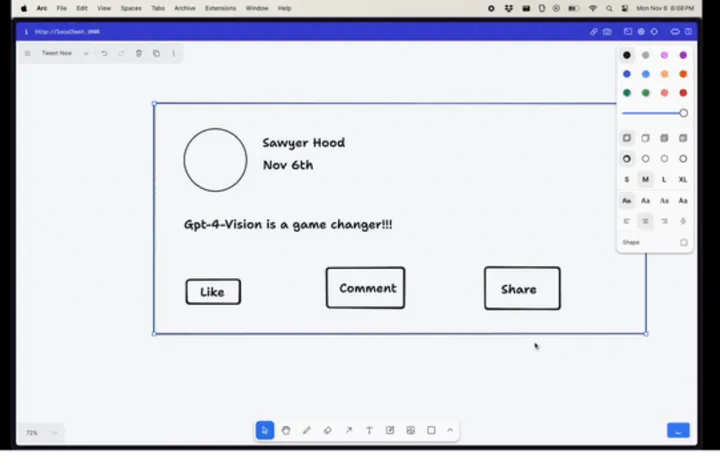Open the Spaces menu in menu bar
720x458 pixels.
coord(131,7)
